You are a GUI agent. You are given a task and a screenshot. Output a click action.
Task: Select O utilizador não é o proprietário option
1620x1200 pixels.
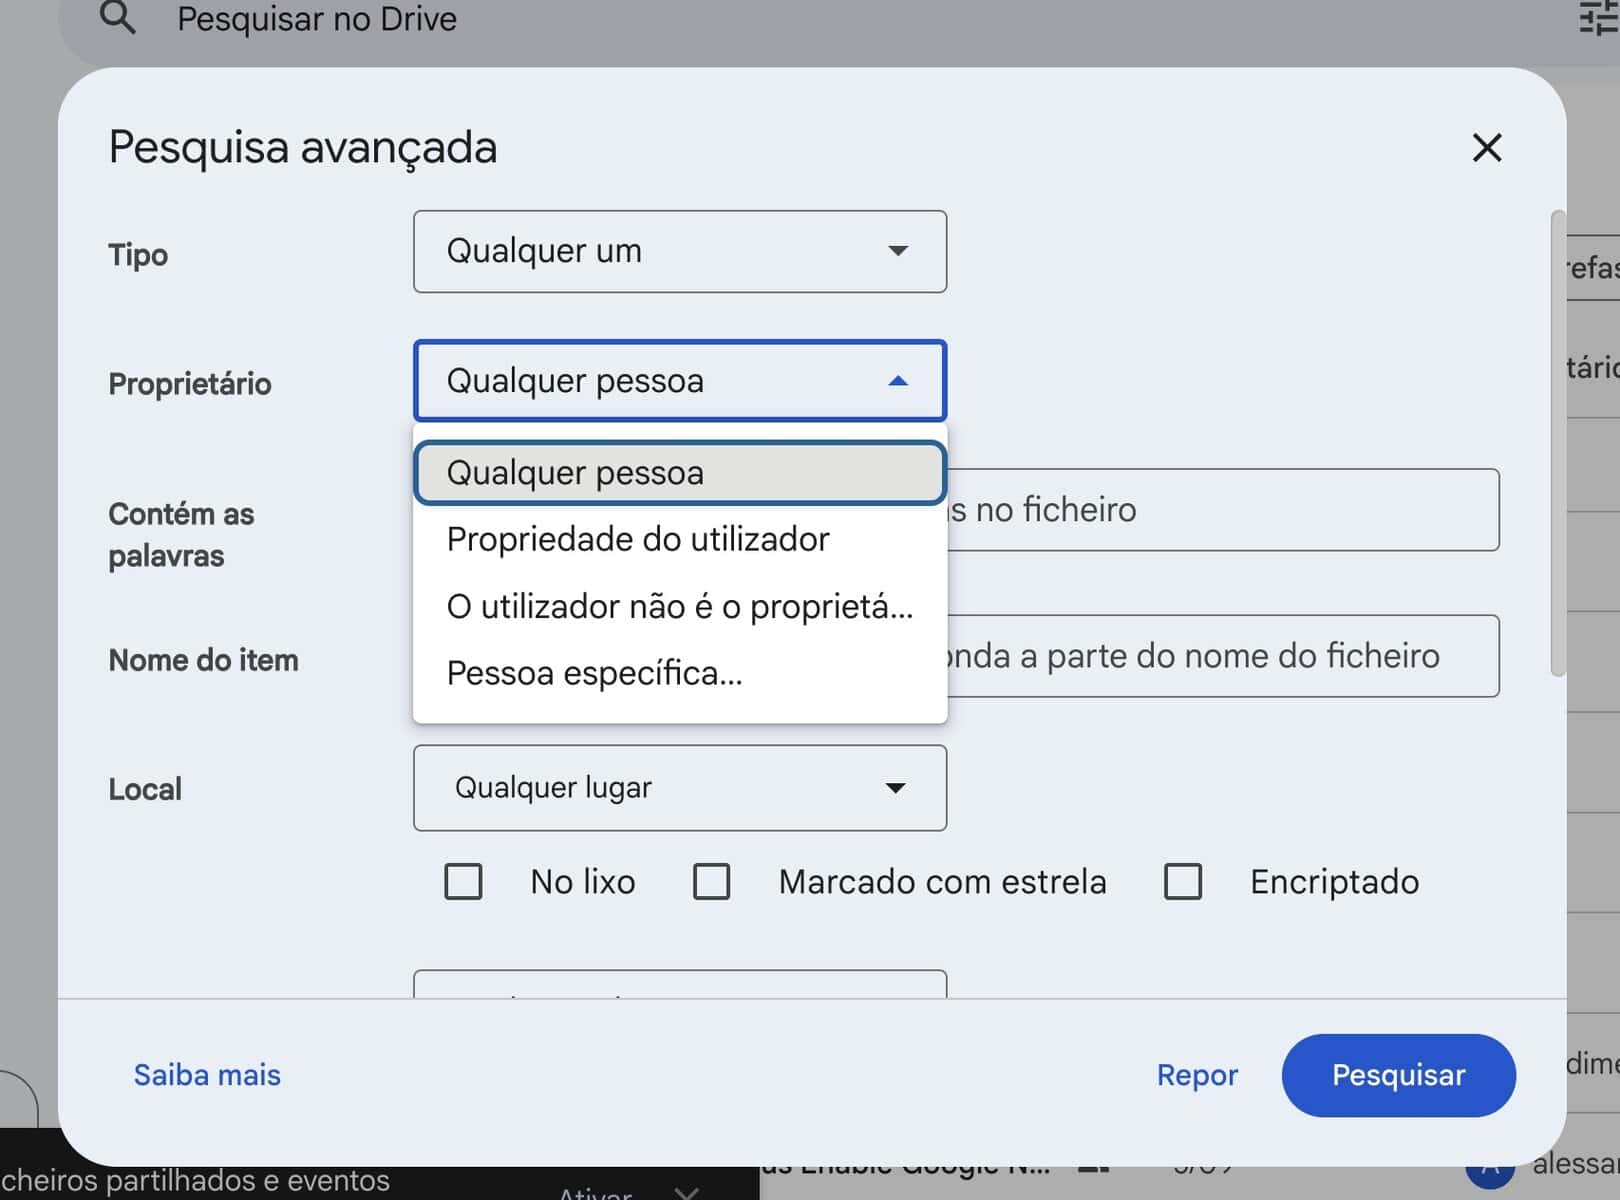tap(679, 607)
